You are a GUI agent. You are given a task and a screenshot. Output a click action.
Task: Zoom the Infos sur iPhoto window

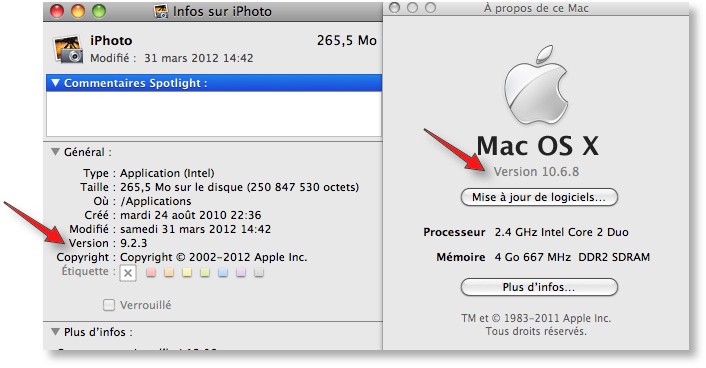(x=99, y=11)
